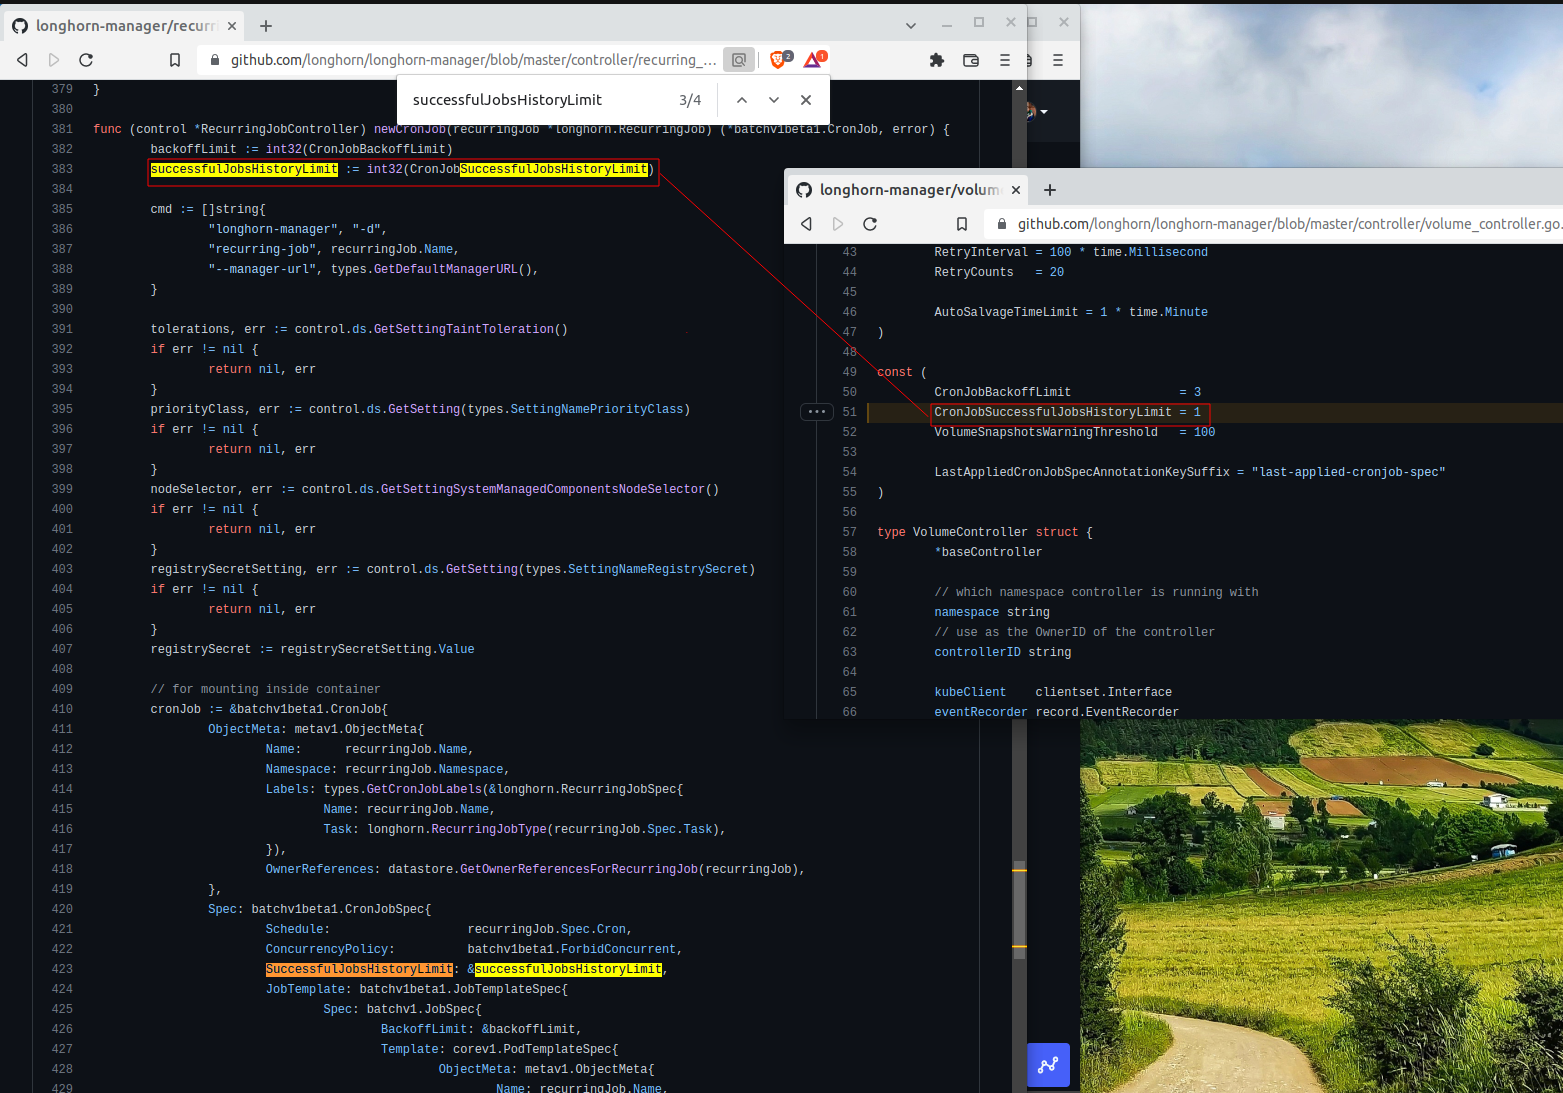Screen dimensions: 1563x1093
Task: Click the find-in-page icon in address bar
Action: point(739,60)
